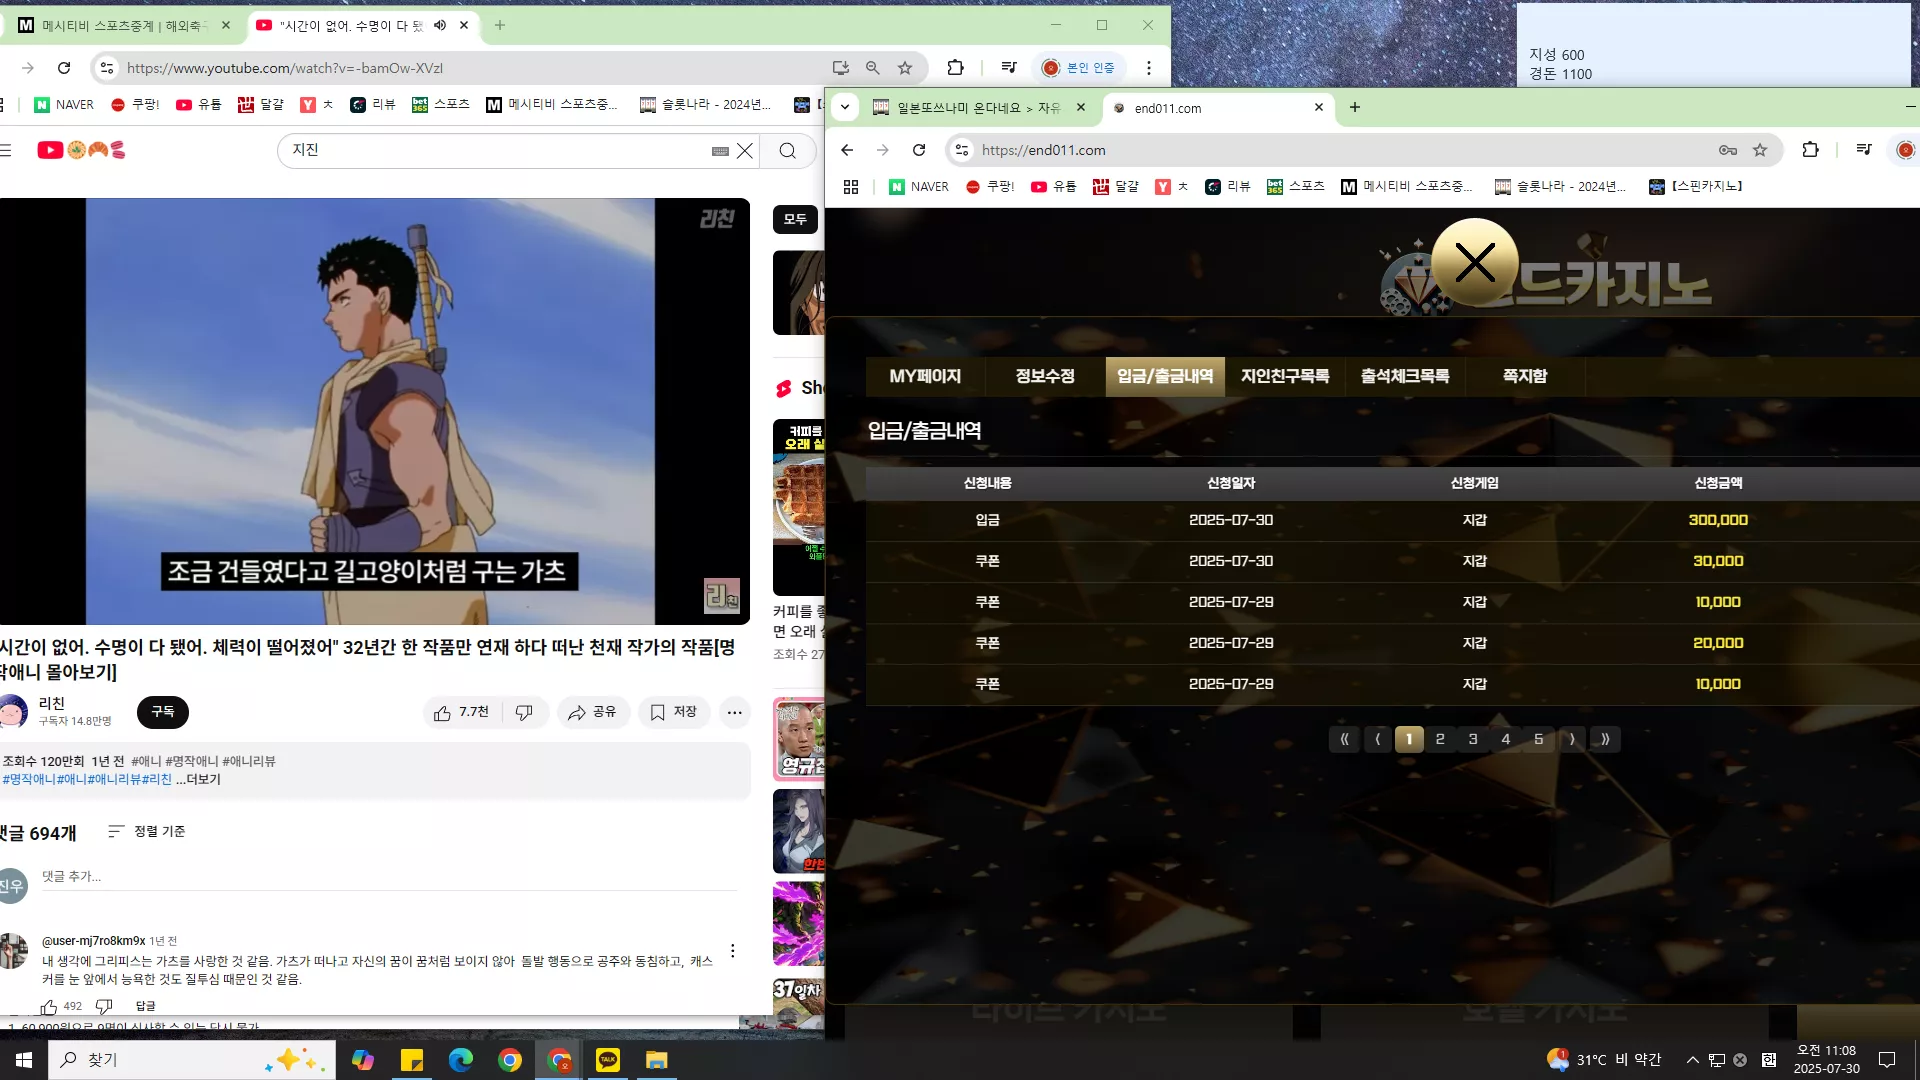
Task: Open the Extensions puzzle icon in right browser
Action: [x=1810, y=150]
